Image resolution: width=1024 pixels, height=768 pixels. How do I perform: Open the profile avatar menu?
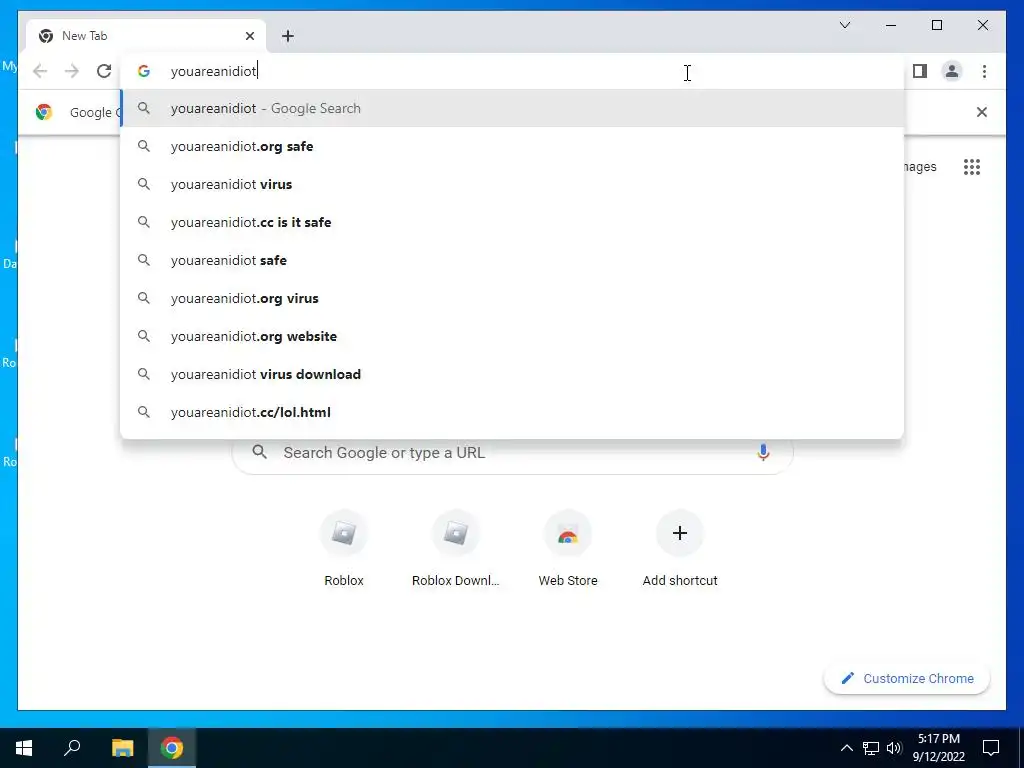[x=952, y=71]
